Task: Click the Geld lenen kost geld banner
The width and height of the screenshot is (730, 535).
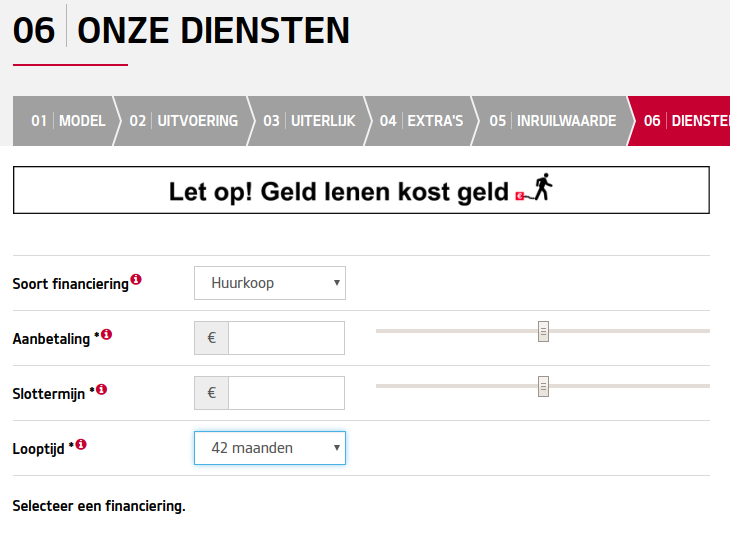Action: coord(361,190)
